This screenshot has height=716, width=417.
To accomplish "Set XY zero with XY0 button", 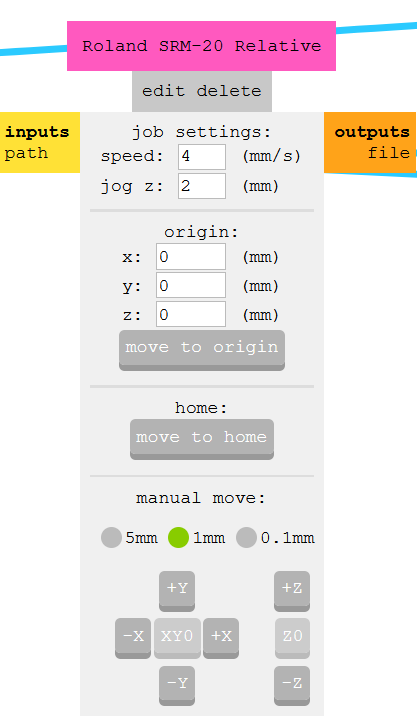I will click(x=177, y=637).
